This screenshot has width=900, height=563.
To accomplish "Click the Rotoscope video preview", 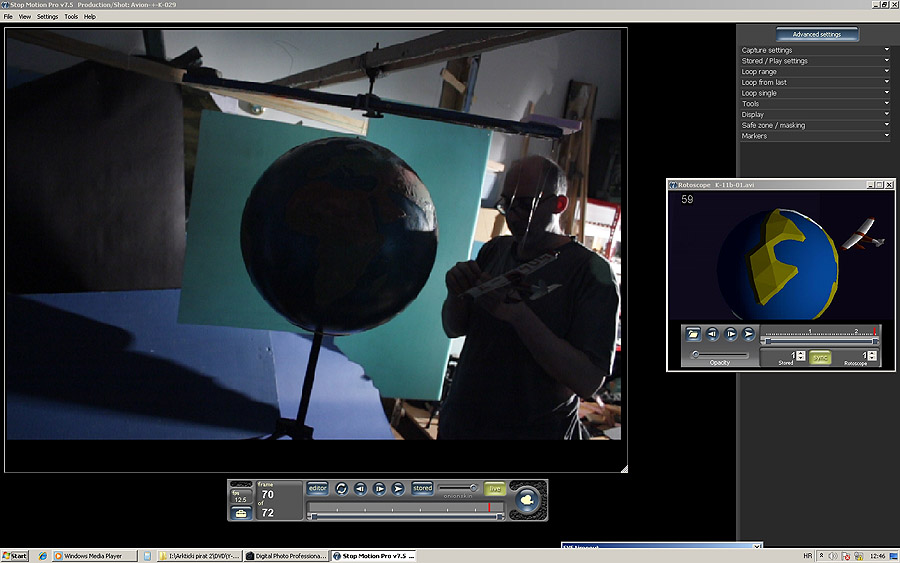I will (x=781, y=255).
